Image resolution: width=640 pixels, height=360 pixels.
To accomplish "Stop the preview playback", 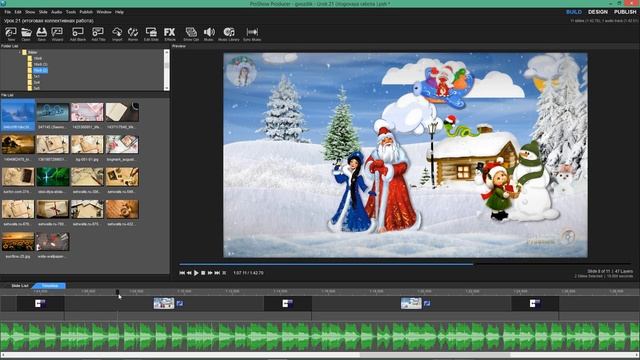I will [203, 273].
